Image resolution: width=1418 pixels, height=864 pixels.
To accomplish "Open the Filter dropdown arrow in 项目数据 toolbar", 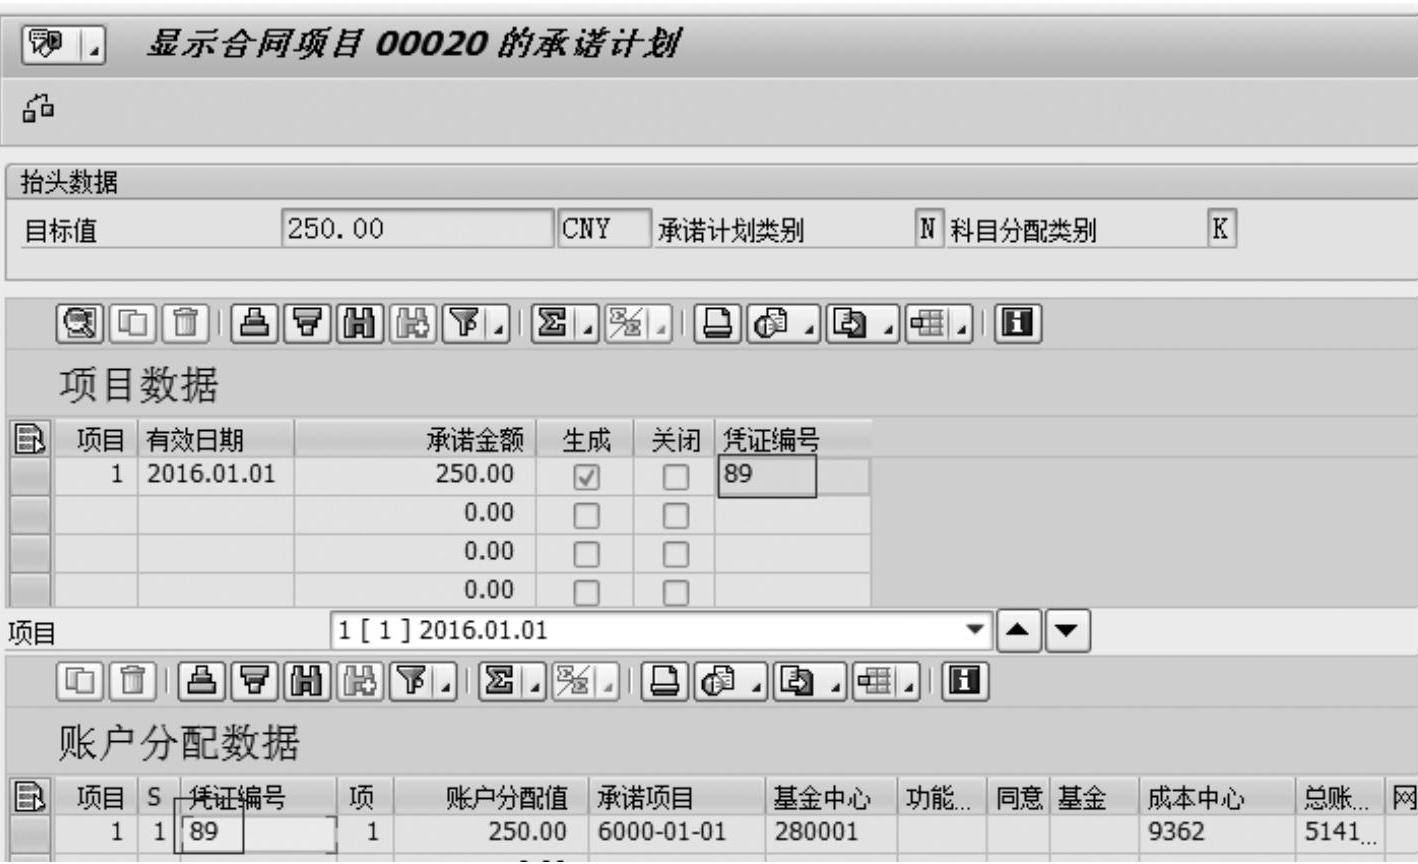I will (500, 324).
